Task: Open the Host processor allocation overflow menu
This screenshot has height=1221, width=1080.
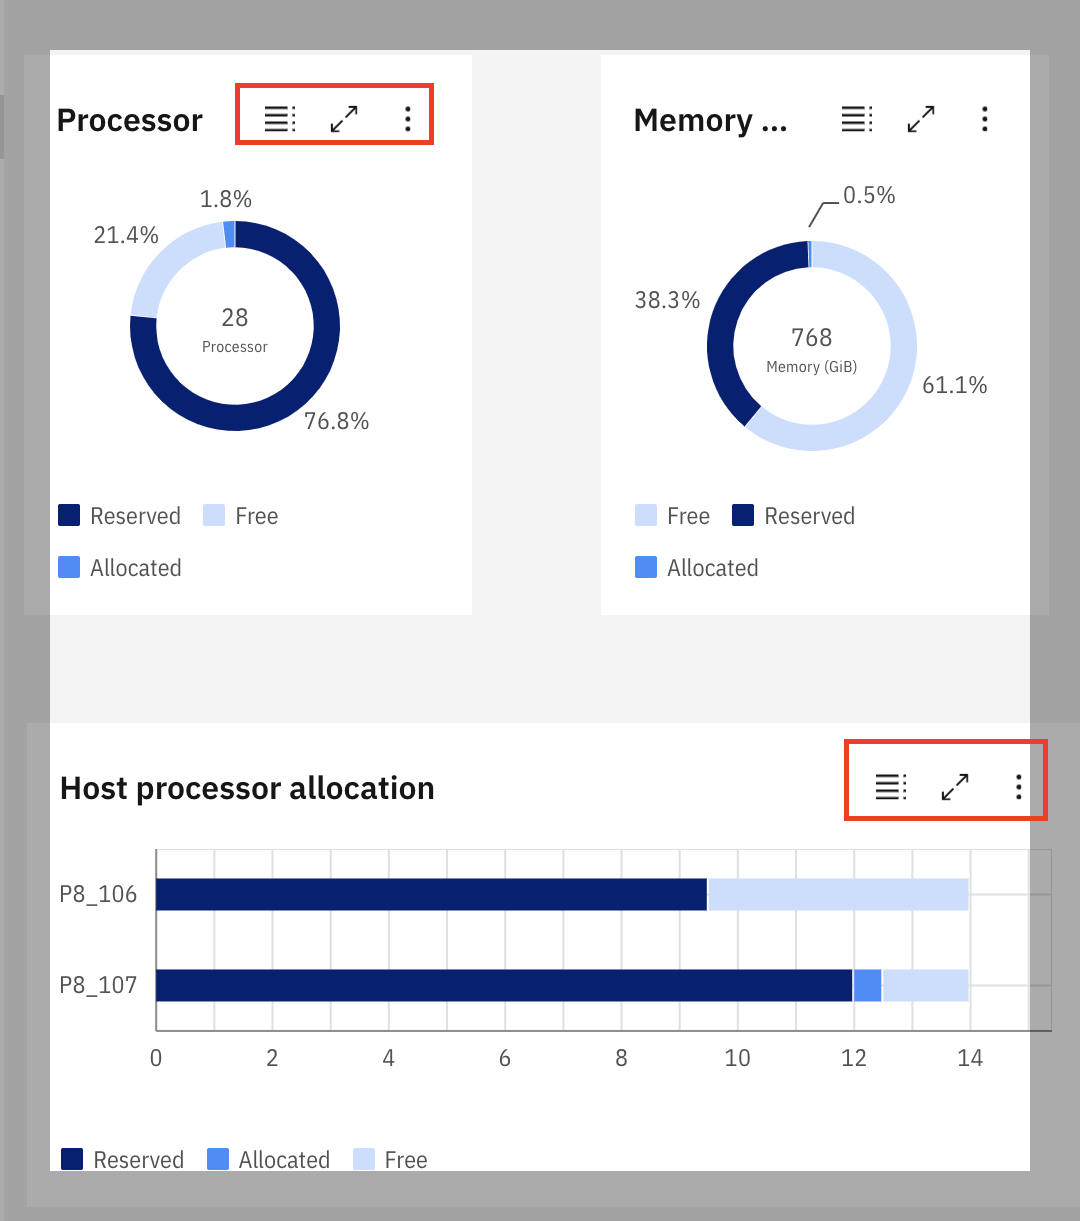Action: click(x=1018, y=787)
